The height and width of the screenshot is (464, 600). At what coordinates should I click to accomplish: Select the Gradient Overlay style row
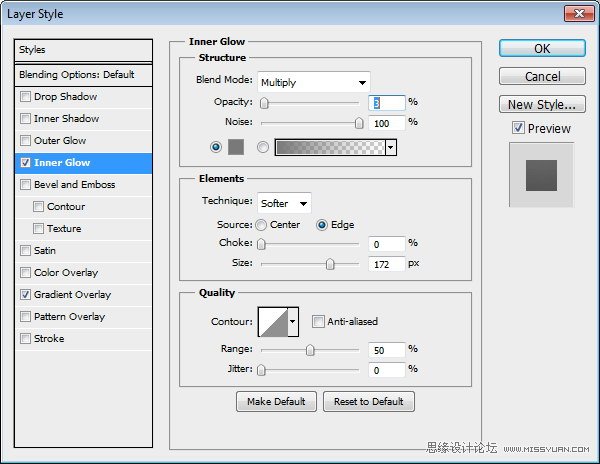(x=83, y=295)
